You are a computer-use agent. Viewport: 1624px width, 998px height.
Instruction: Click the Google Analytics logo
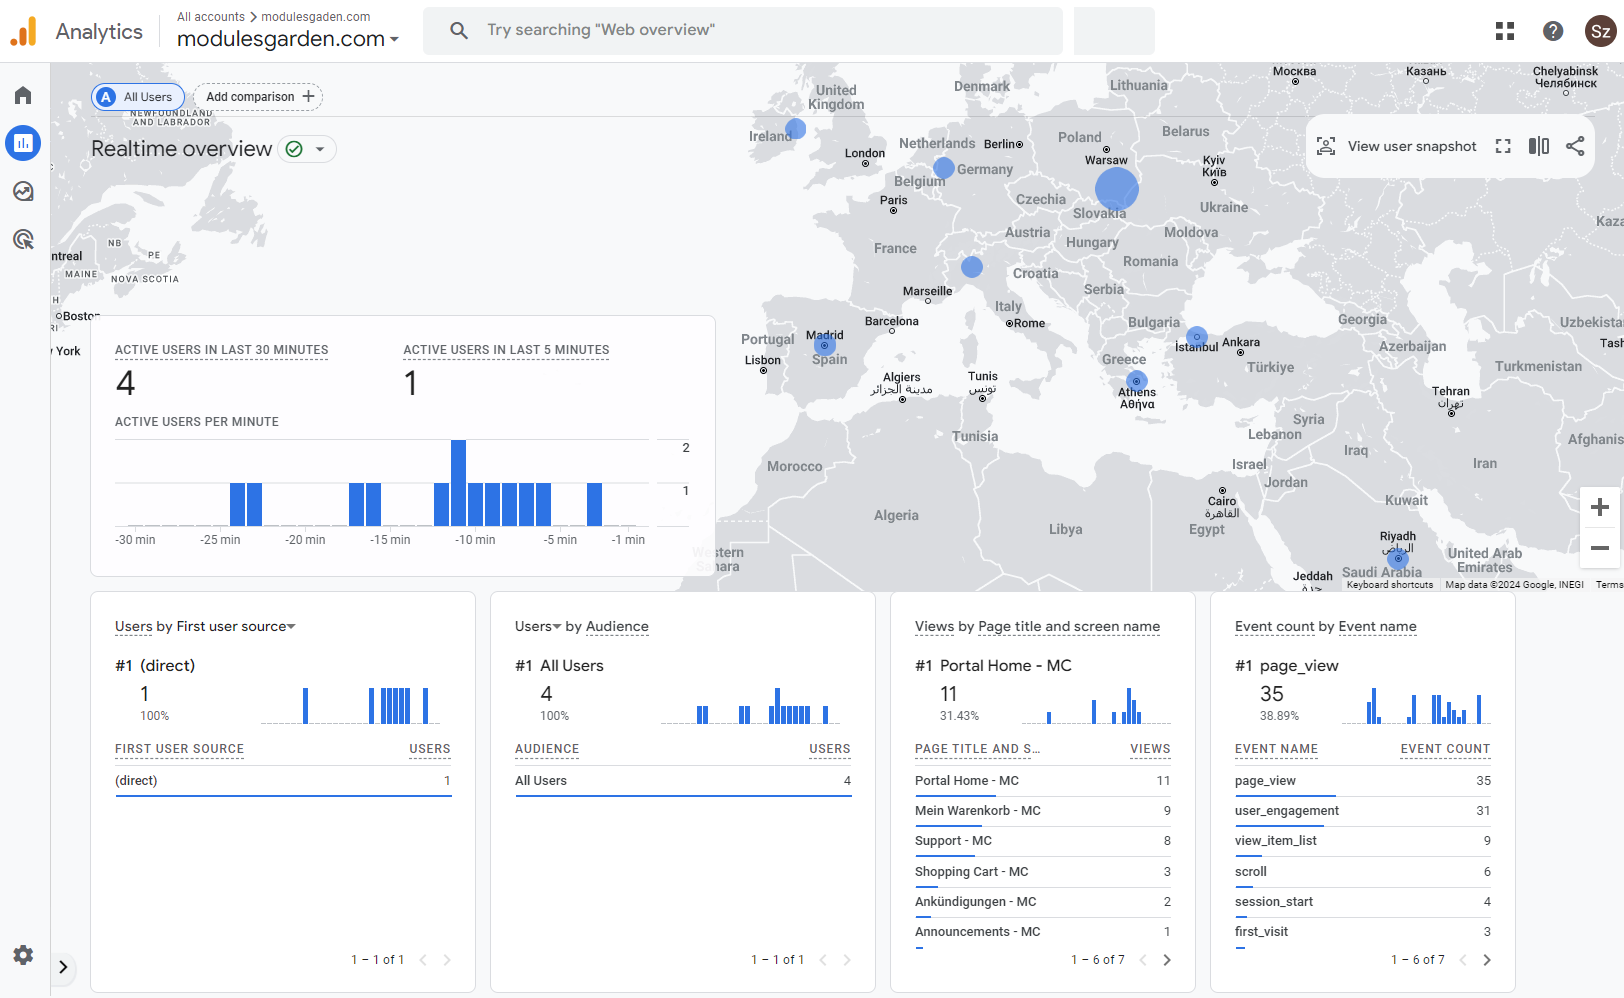(x=23, y=31)
